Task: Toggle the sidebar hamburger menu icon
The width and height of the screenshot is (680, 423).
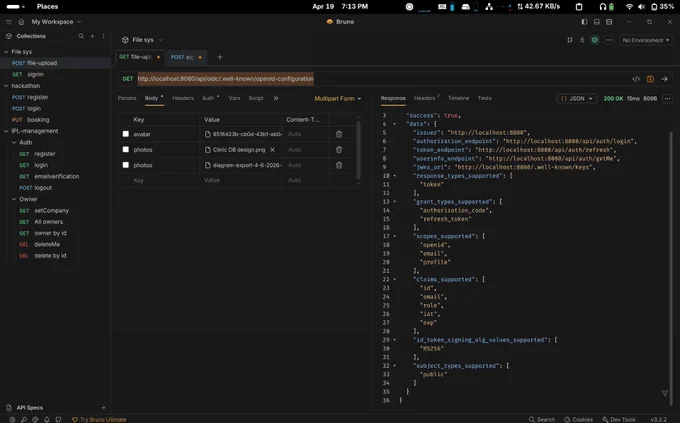Action: tap(9, 22)
